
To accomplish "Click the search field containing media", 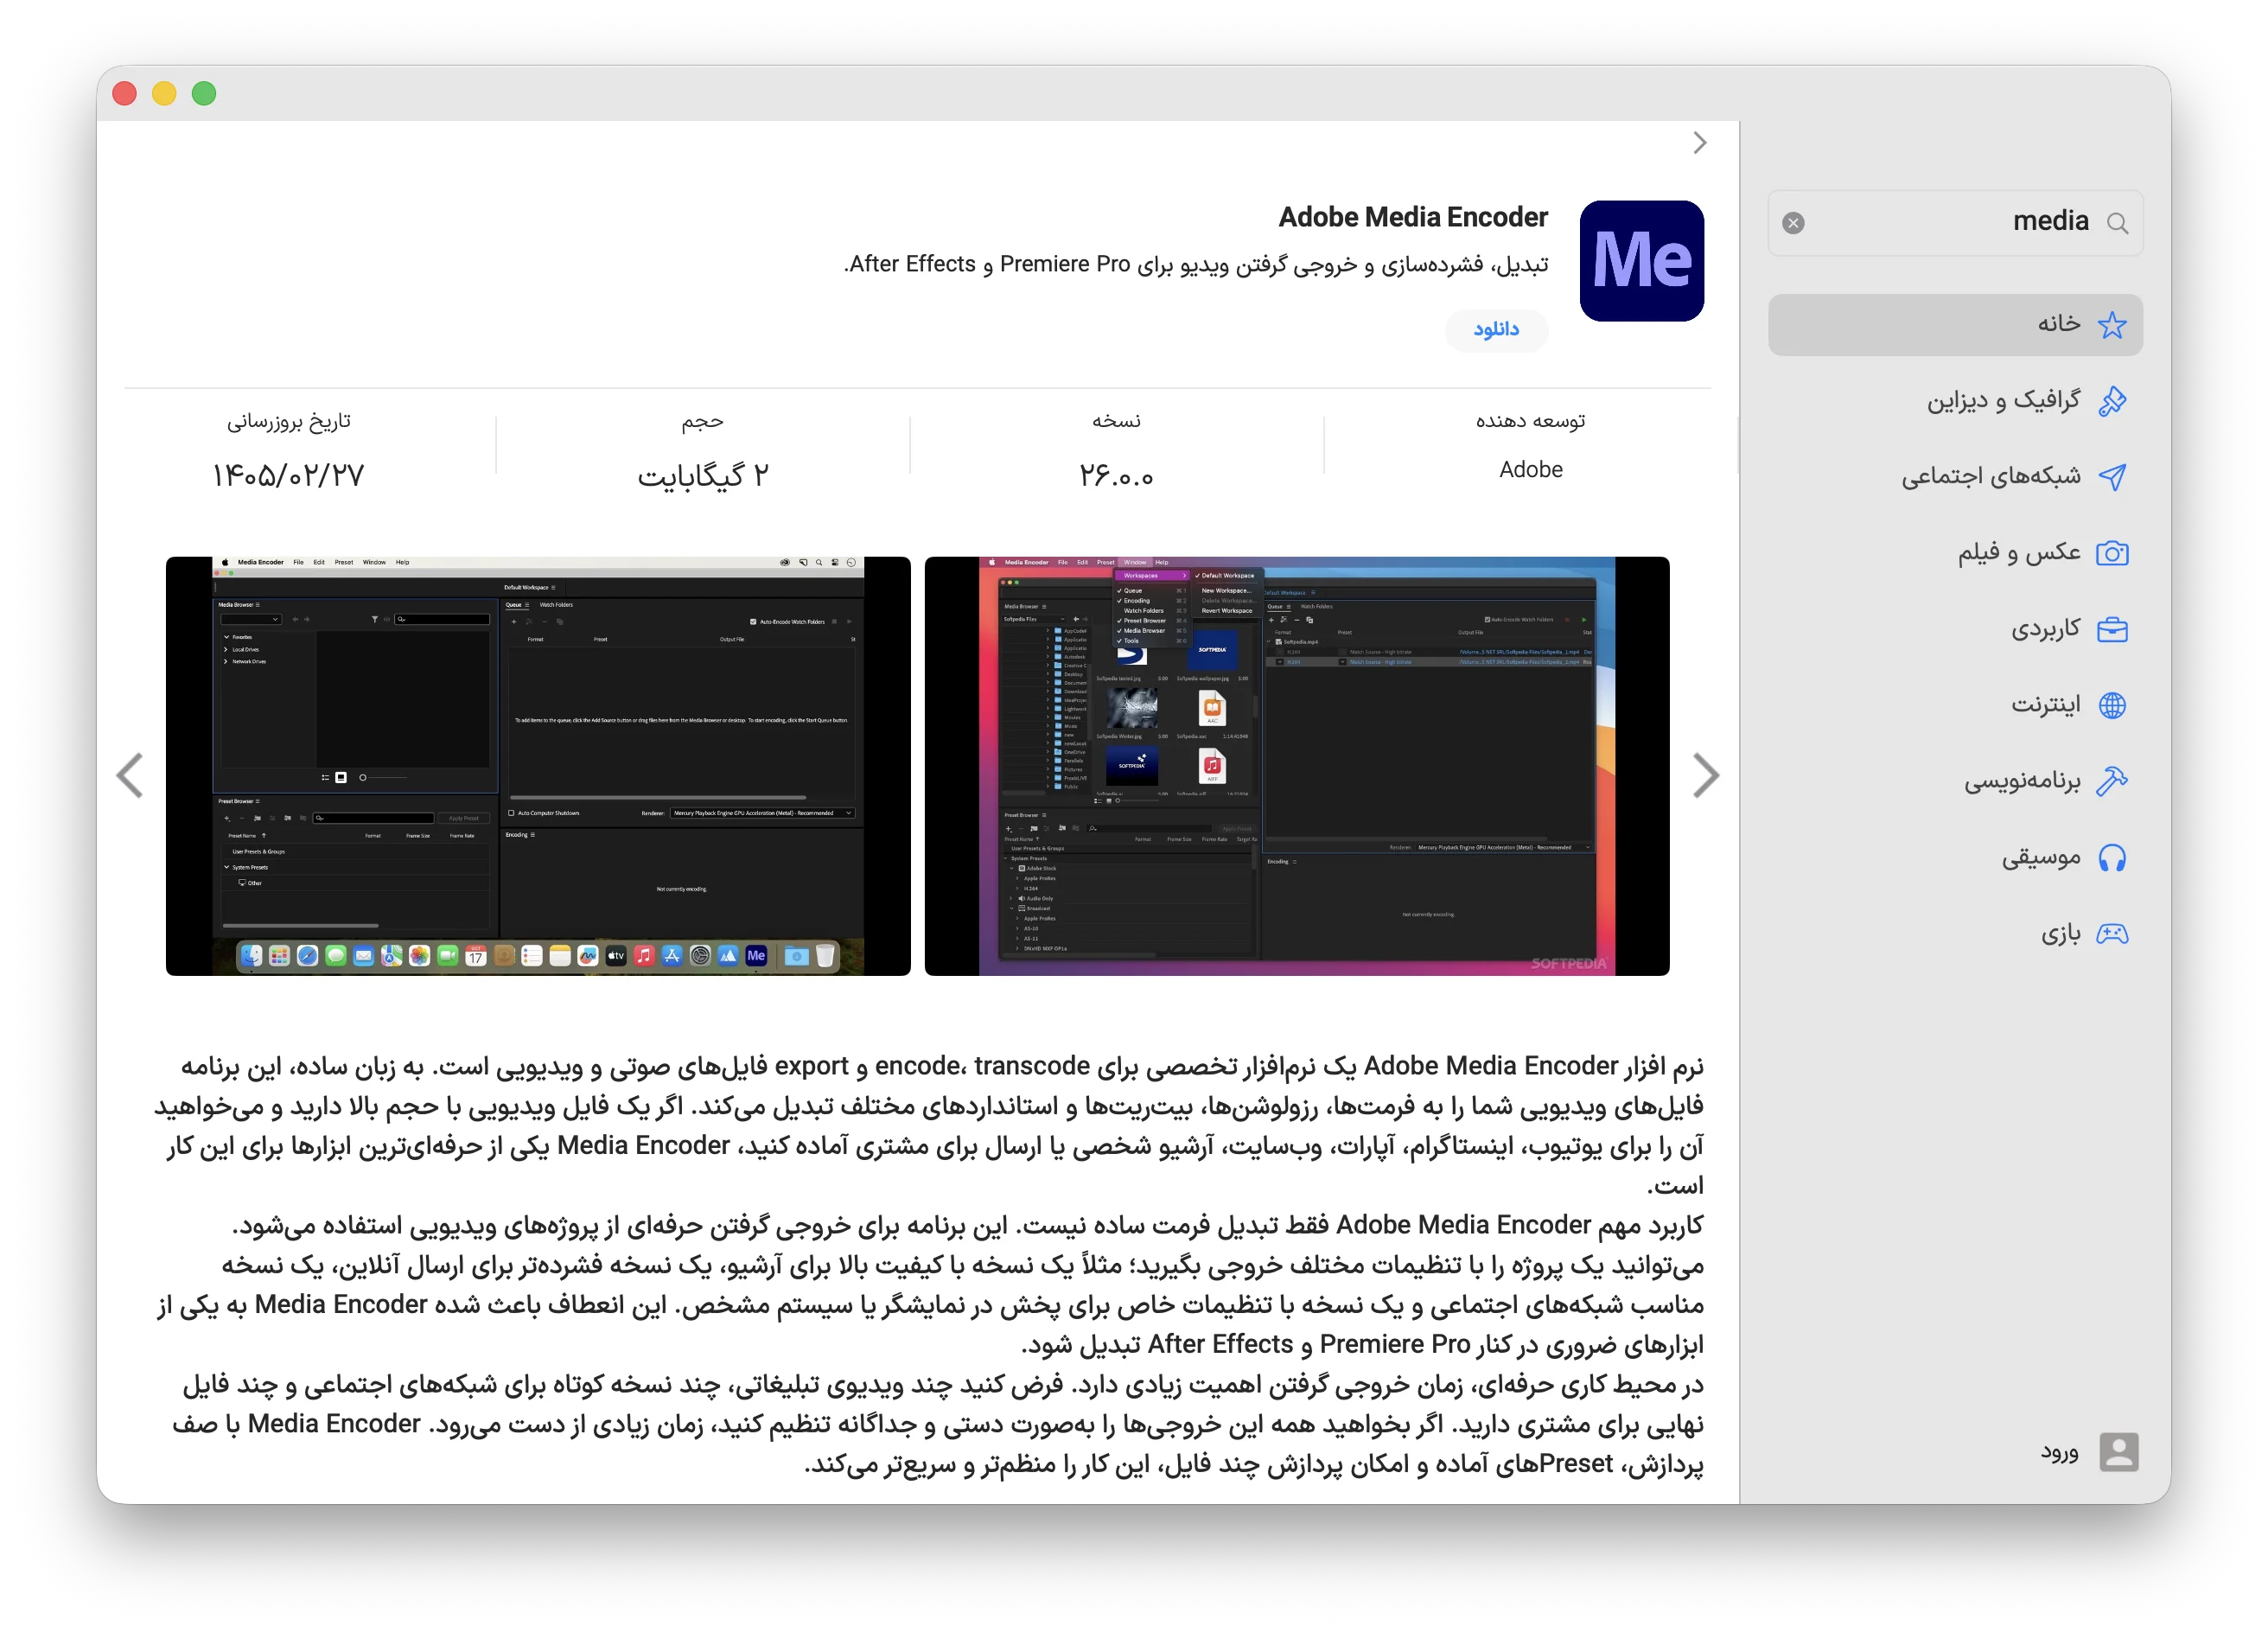I will coord(1955,223).
